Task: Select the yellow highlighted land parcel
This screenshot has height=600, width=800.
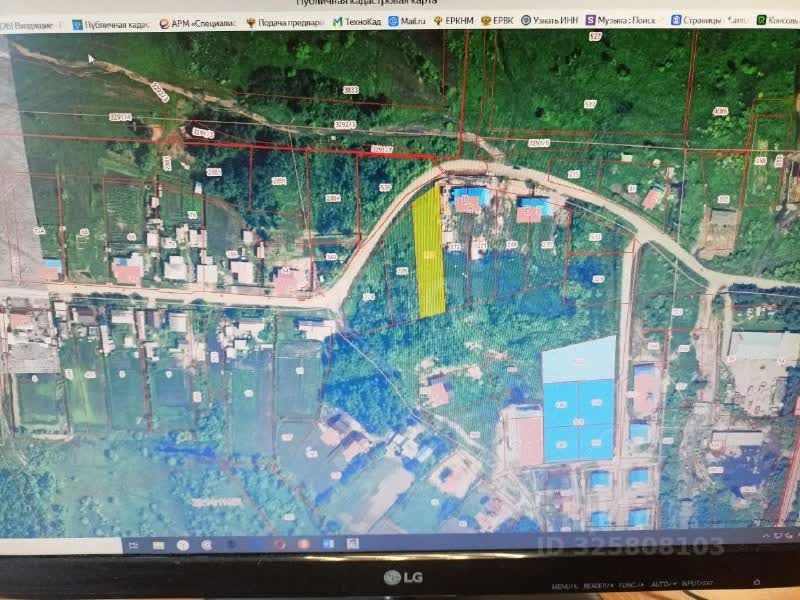Action: click(430, 253)
